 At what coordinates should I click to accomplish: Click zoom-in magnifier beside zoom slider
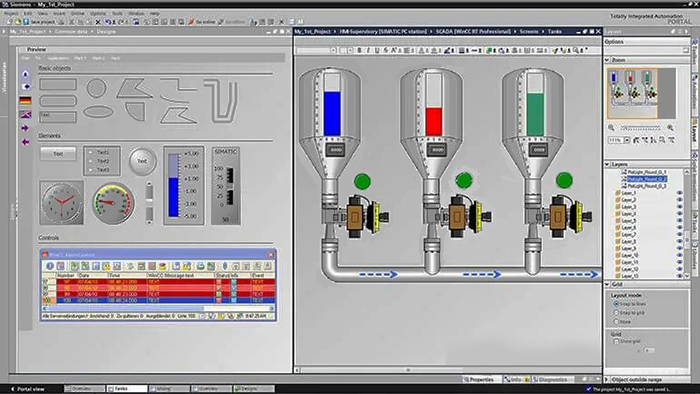[670, 128]
